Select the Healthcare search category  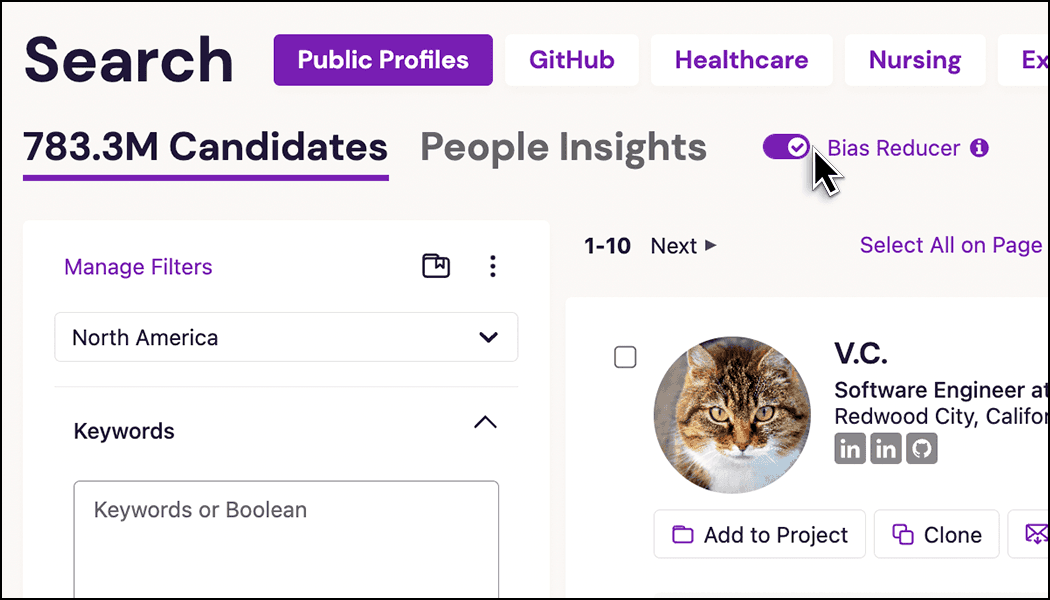tap(741, 60)
